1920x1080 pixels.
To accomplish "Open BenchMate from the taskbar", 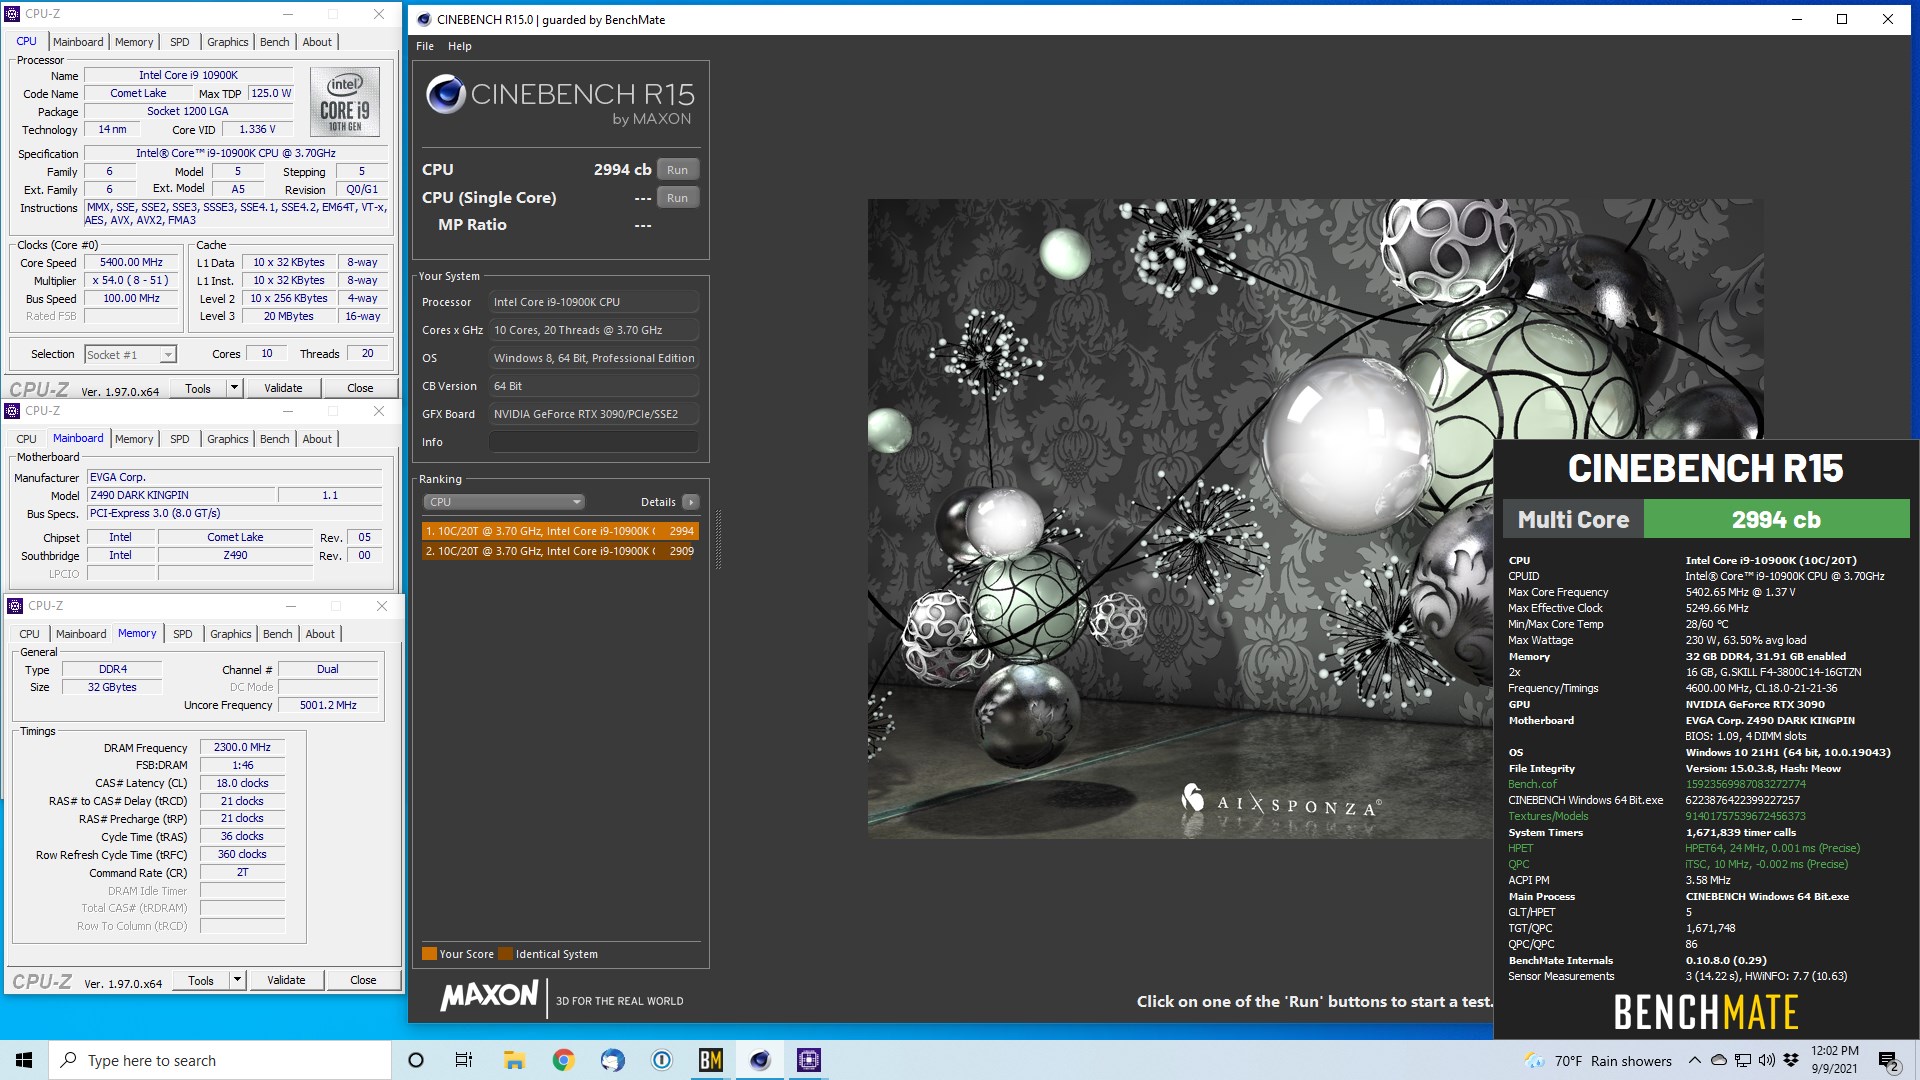I will (710, 1060).
